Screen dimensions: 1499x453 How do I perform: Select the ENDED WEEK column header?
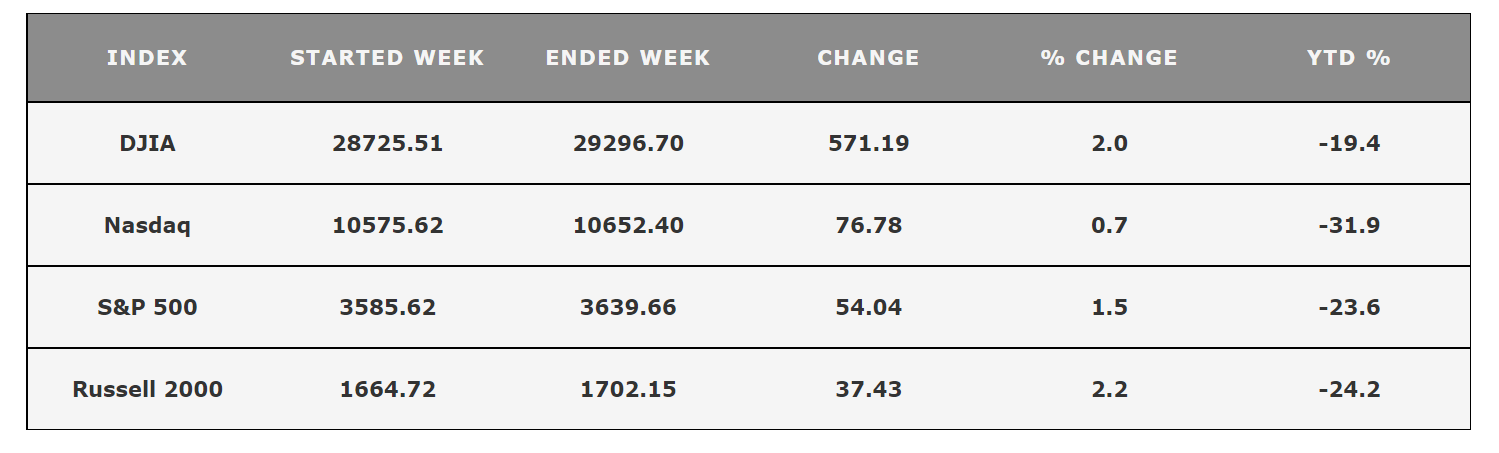click(628, 58)
